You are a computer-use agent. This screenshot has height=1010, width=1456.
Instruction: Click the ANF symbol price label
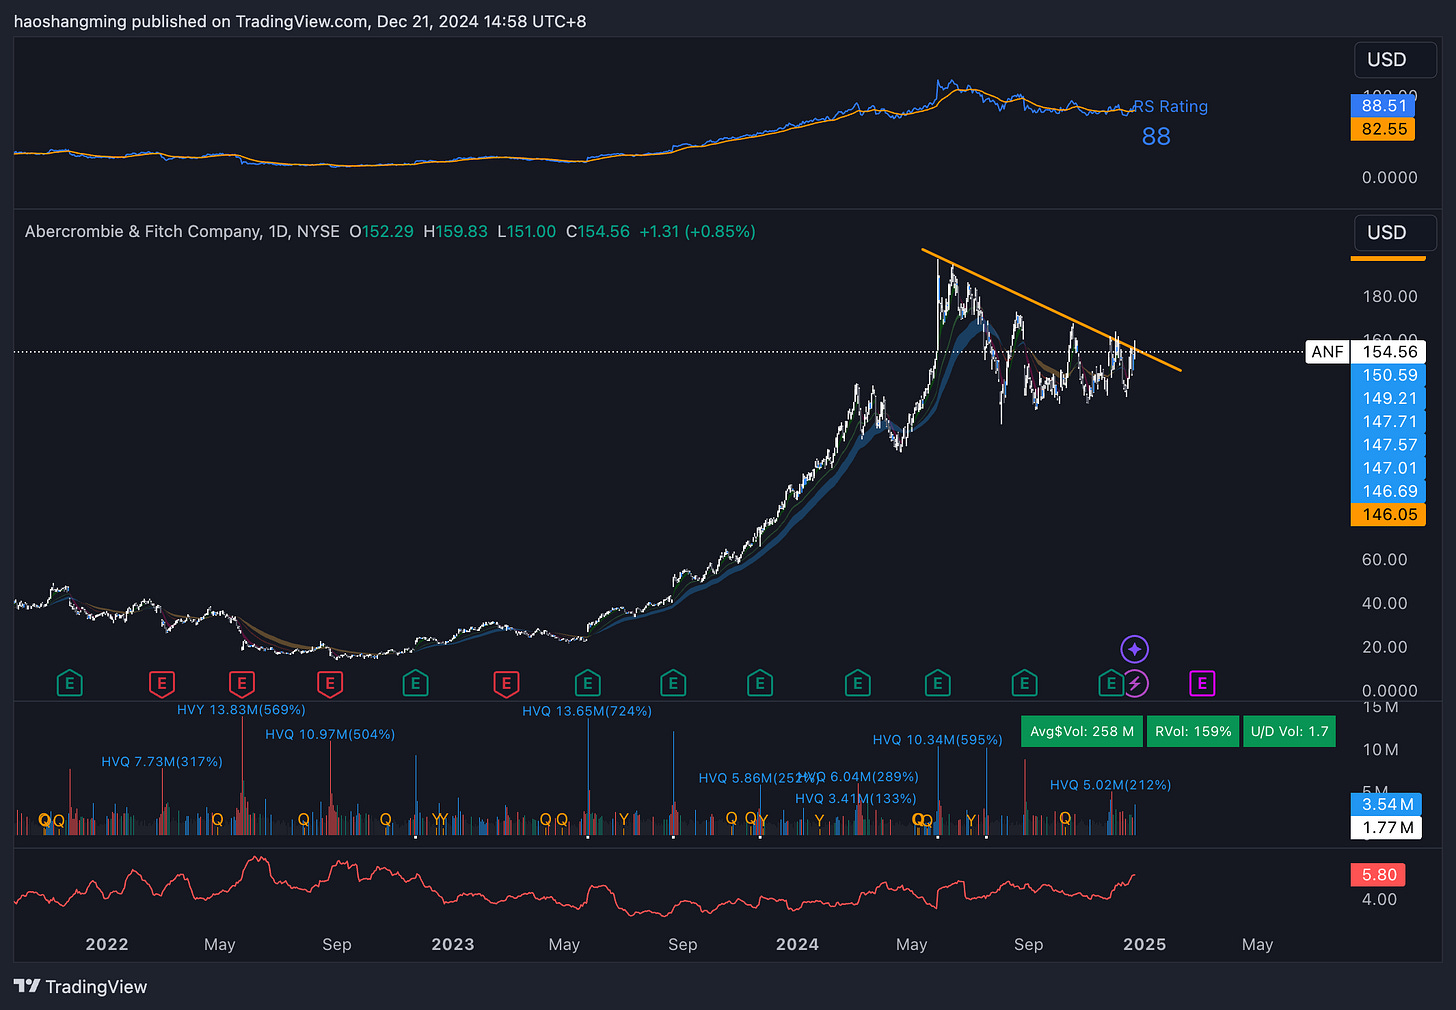pos(1328,352)
